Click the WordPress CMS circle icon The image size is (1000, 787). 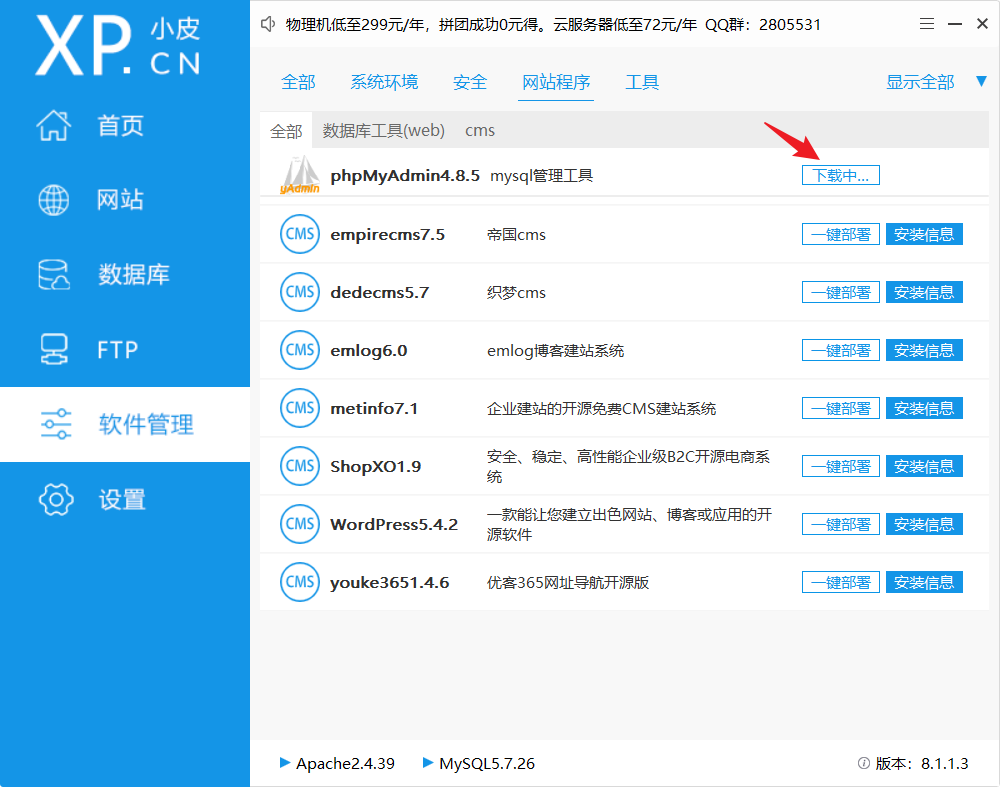[x=299, y=524]
